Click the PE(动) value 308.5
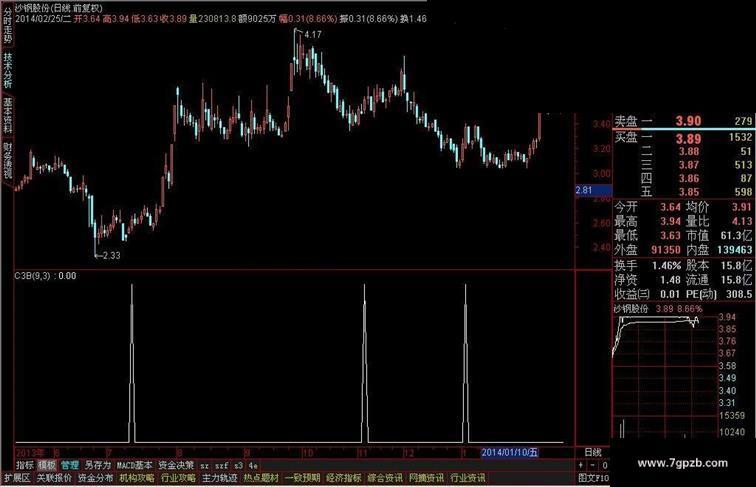Viewport: 756px width, 487px height. point(738,294)
